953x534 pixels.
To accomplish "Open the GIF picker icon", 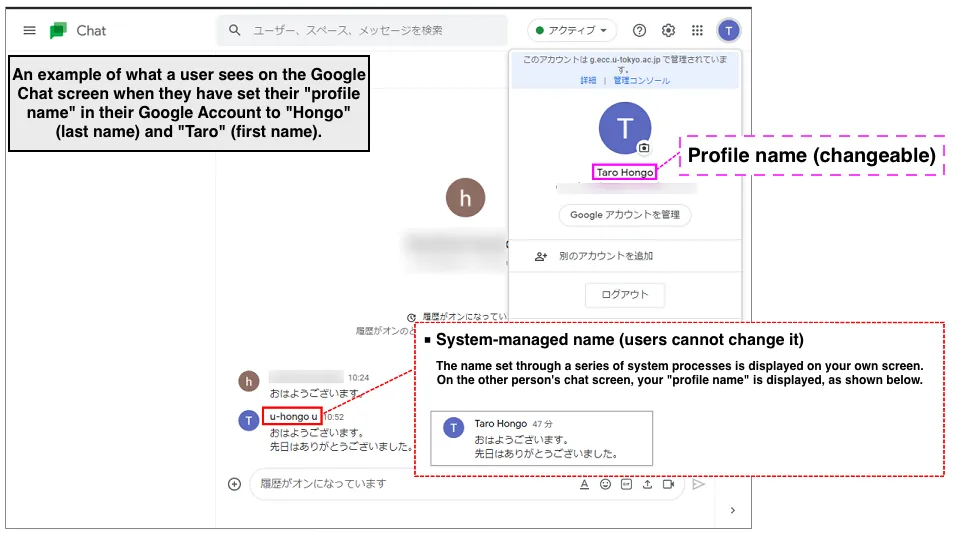I will (626, 484).
